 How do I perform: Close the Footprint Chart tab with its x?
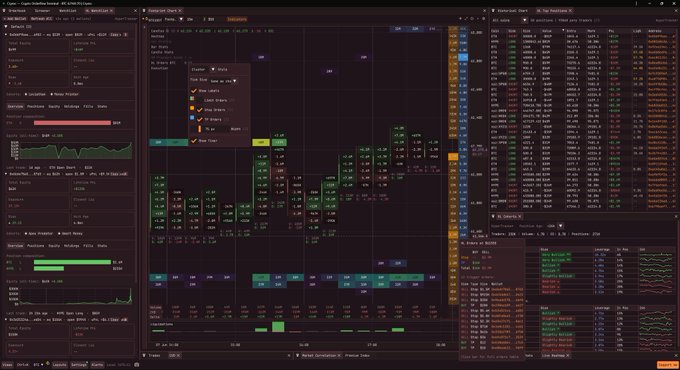[180, 10]
